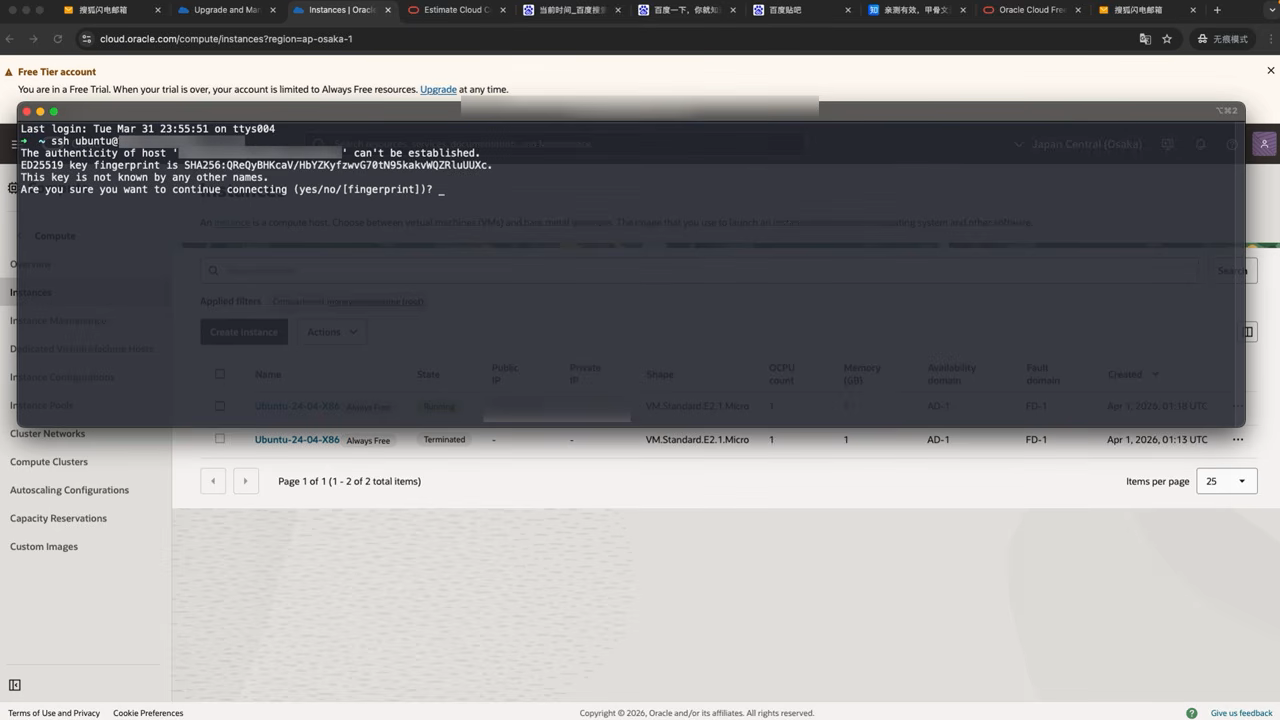
Task: Click the terminal prompt line asking yes/no/[fingerprint]
Action: (232, 189)
